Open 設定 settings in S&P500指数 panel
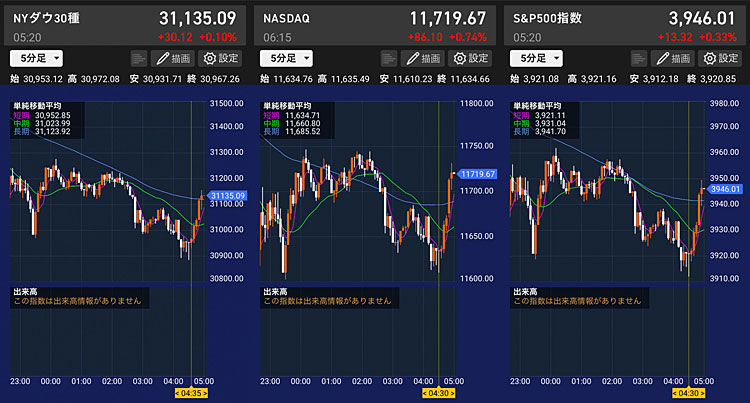Viewport: 750px width, 403px height. click(720, 58)
